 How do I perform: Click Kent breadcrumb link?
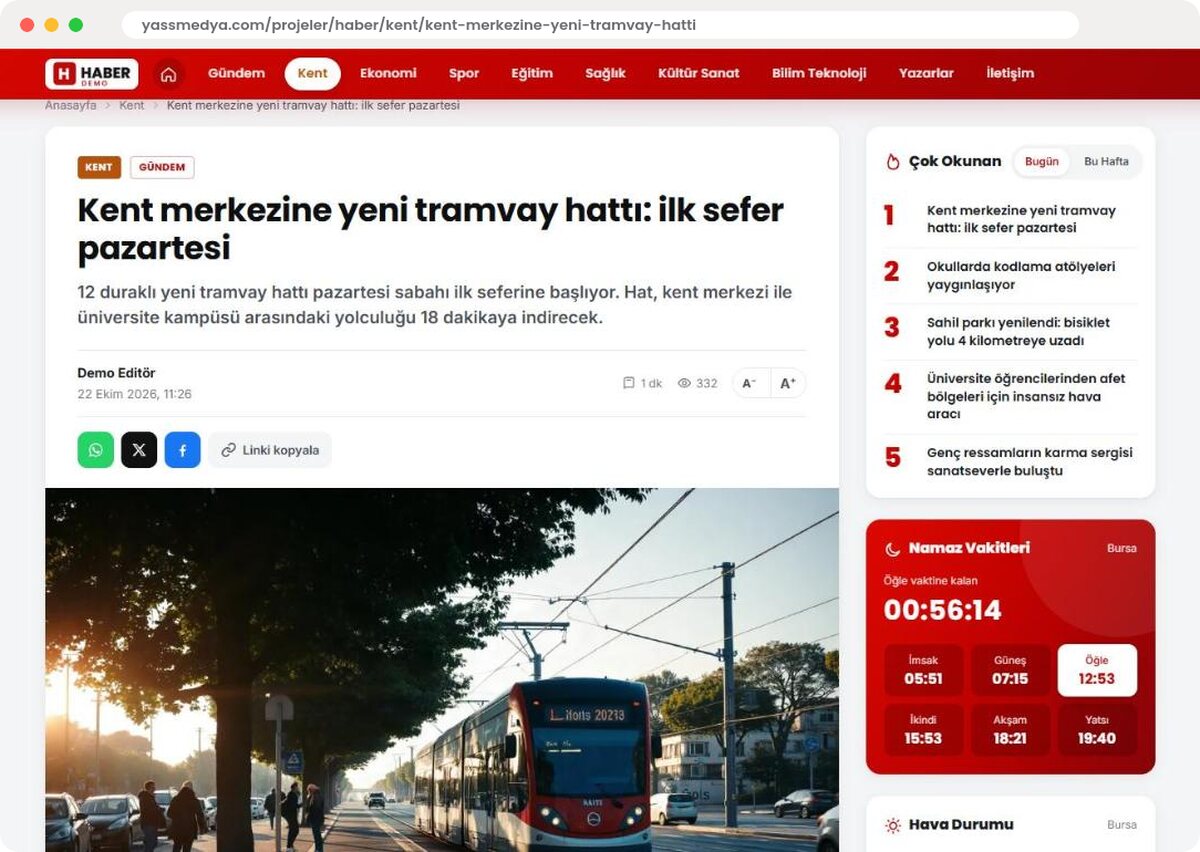(x=132, y=105)
